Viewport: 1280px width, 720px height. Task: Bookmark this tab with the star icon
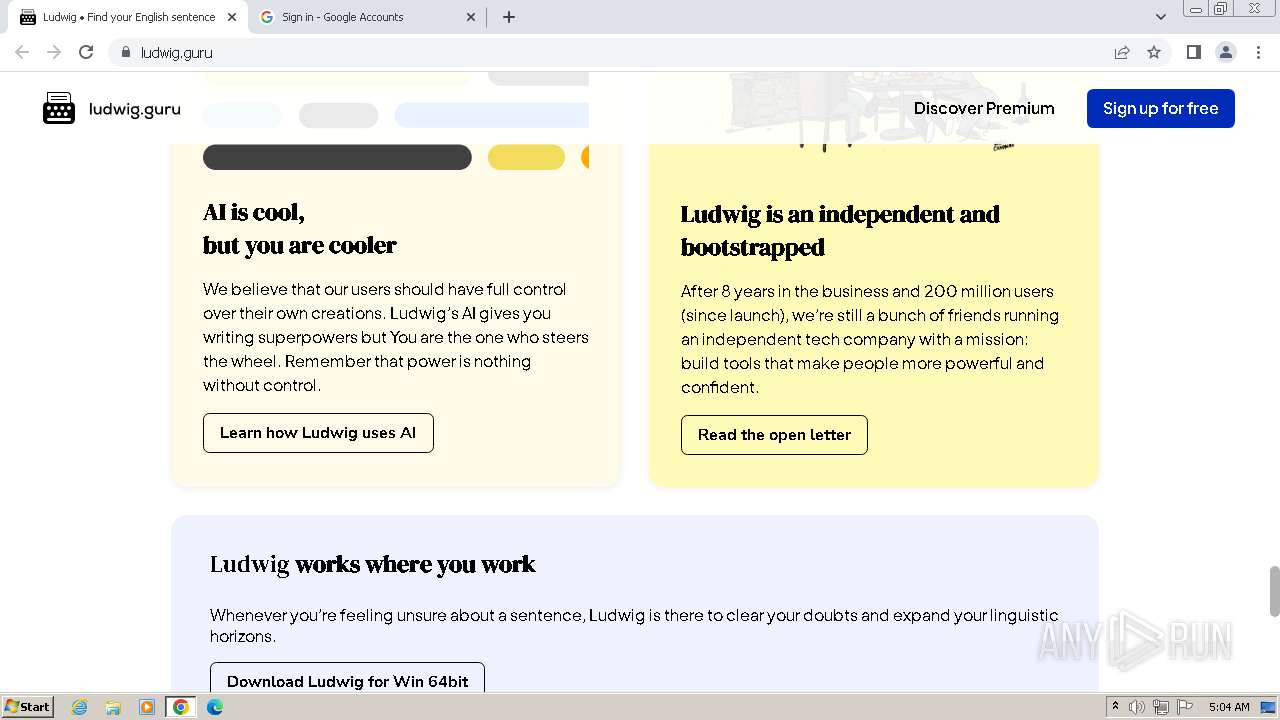click(1154, 52)
